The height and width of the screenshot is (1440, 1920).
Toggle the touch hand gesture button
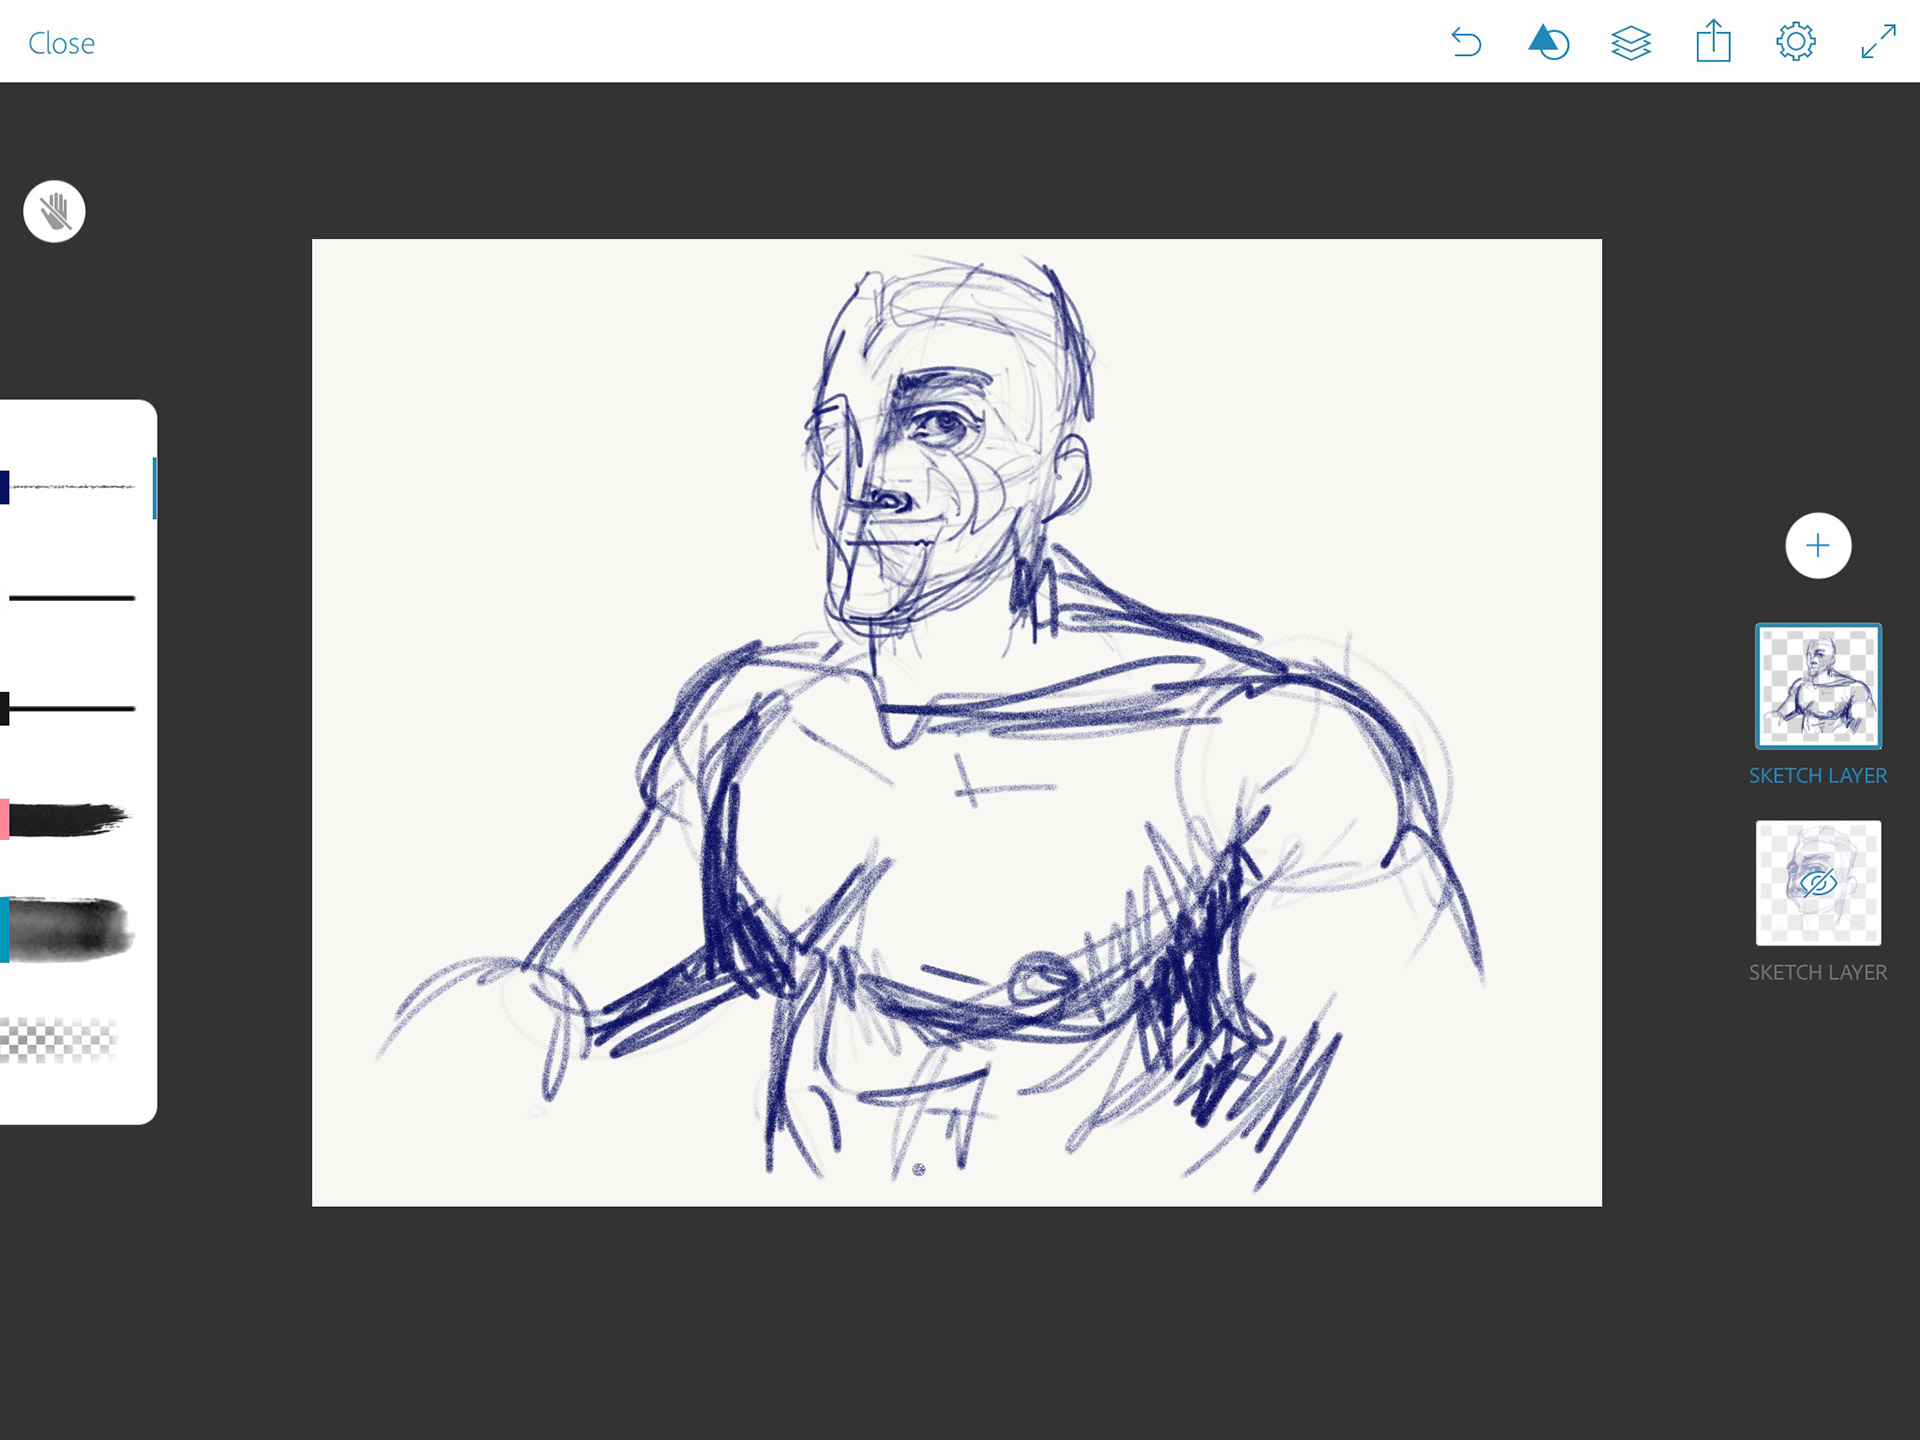point(54,211)
